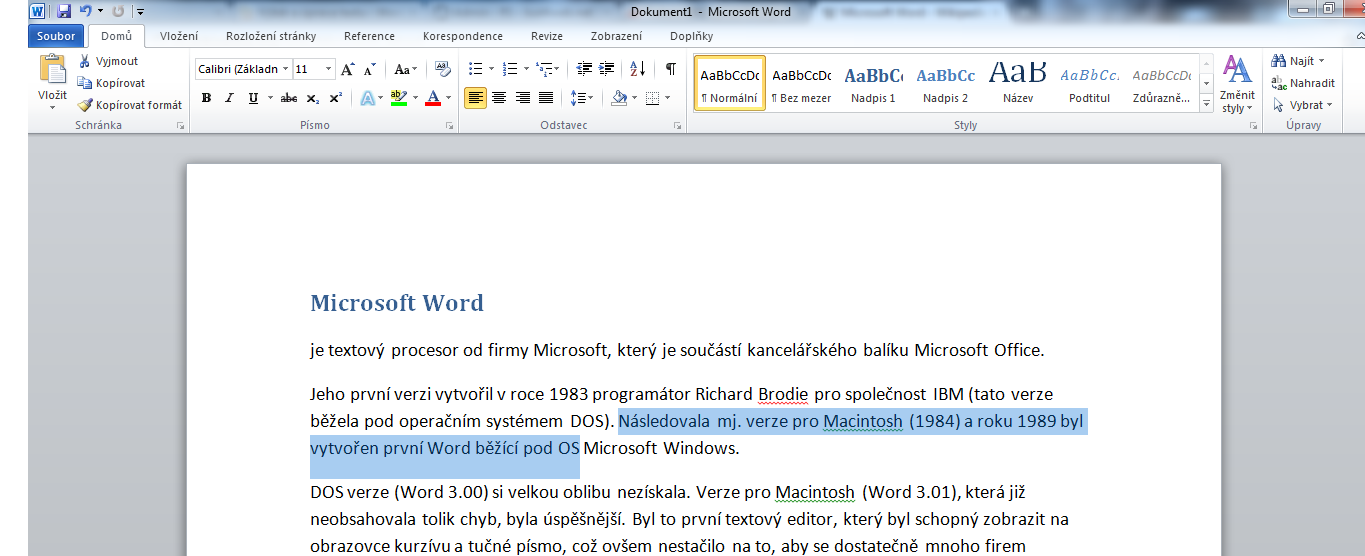This screenshot has width=1365, height=556.
Task: Click the Clear Formatting eraser icon
Action: (x=443, y=69)
